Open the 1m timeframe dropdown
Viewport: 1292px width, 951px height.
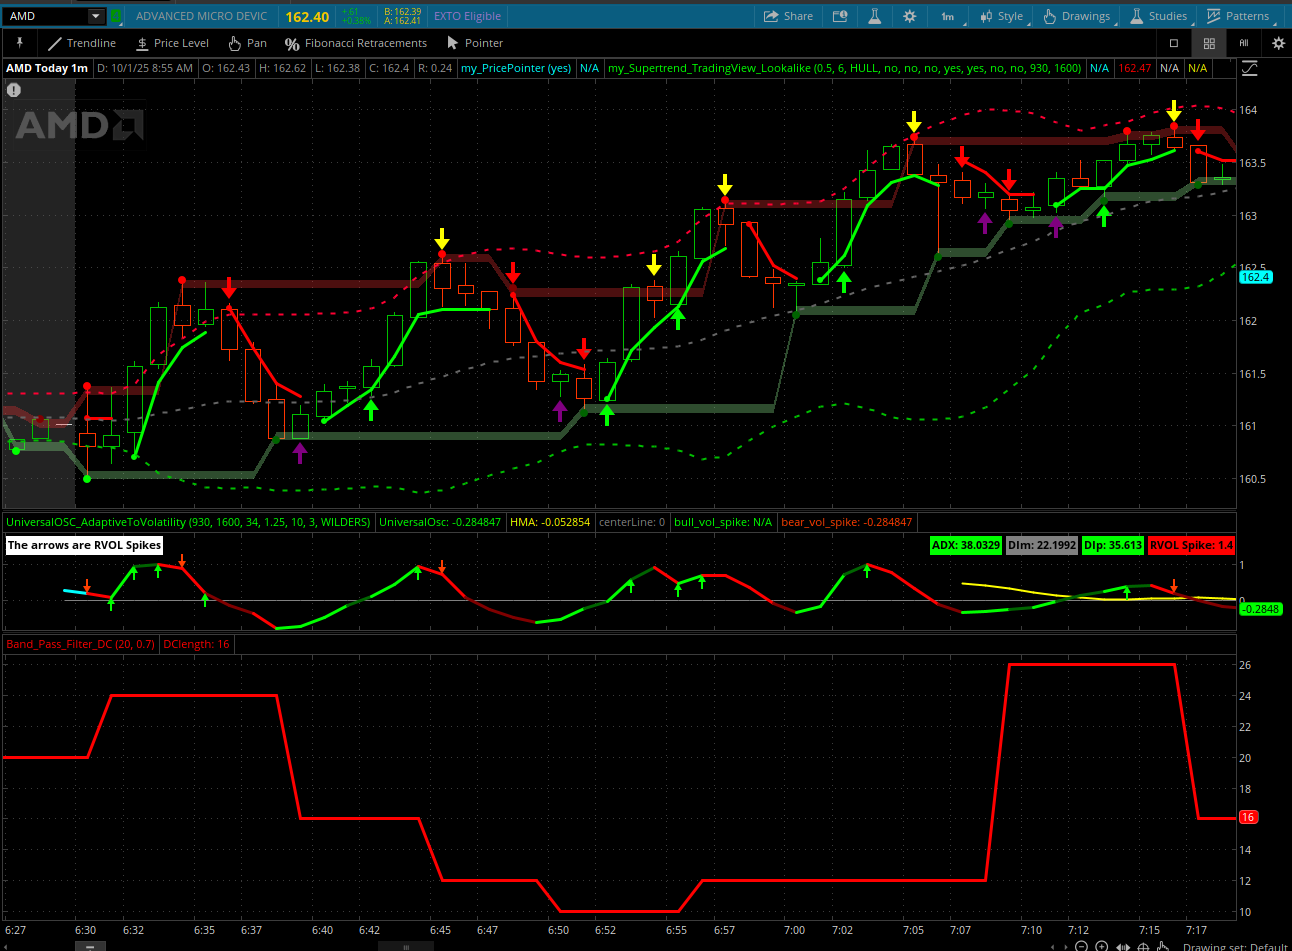947,16
